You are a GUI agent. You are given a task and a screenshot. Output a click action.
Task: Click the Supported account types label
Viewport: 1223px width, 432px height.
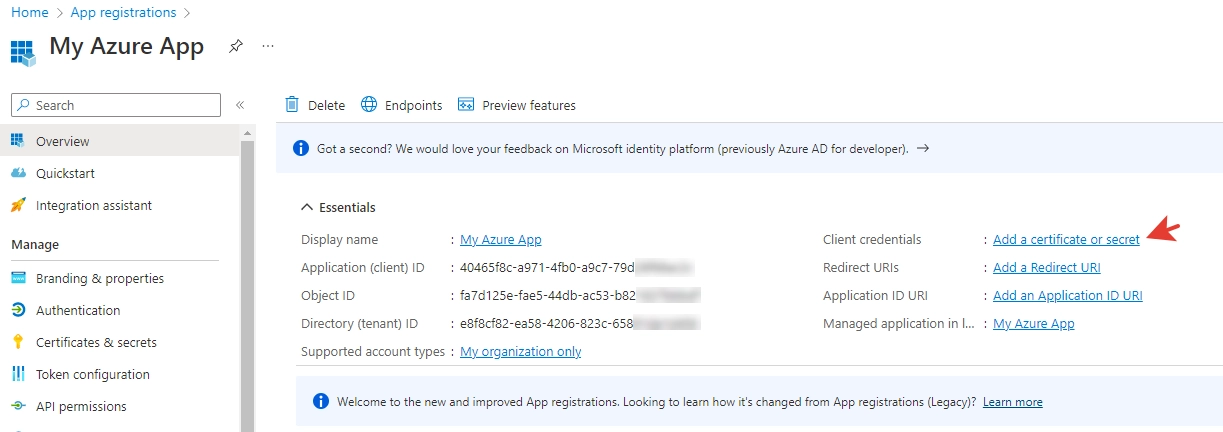(x=373, y=352)
